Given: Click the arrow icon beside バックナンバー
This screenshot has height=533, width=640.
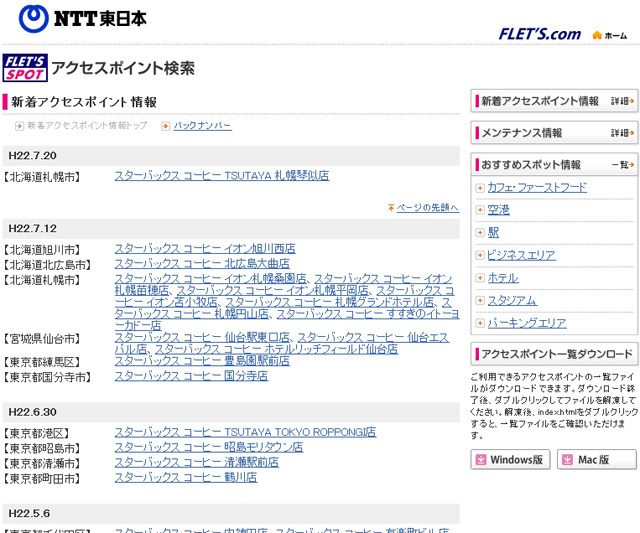Looking at the screenshot, I should point(165,126).
